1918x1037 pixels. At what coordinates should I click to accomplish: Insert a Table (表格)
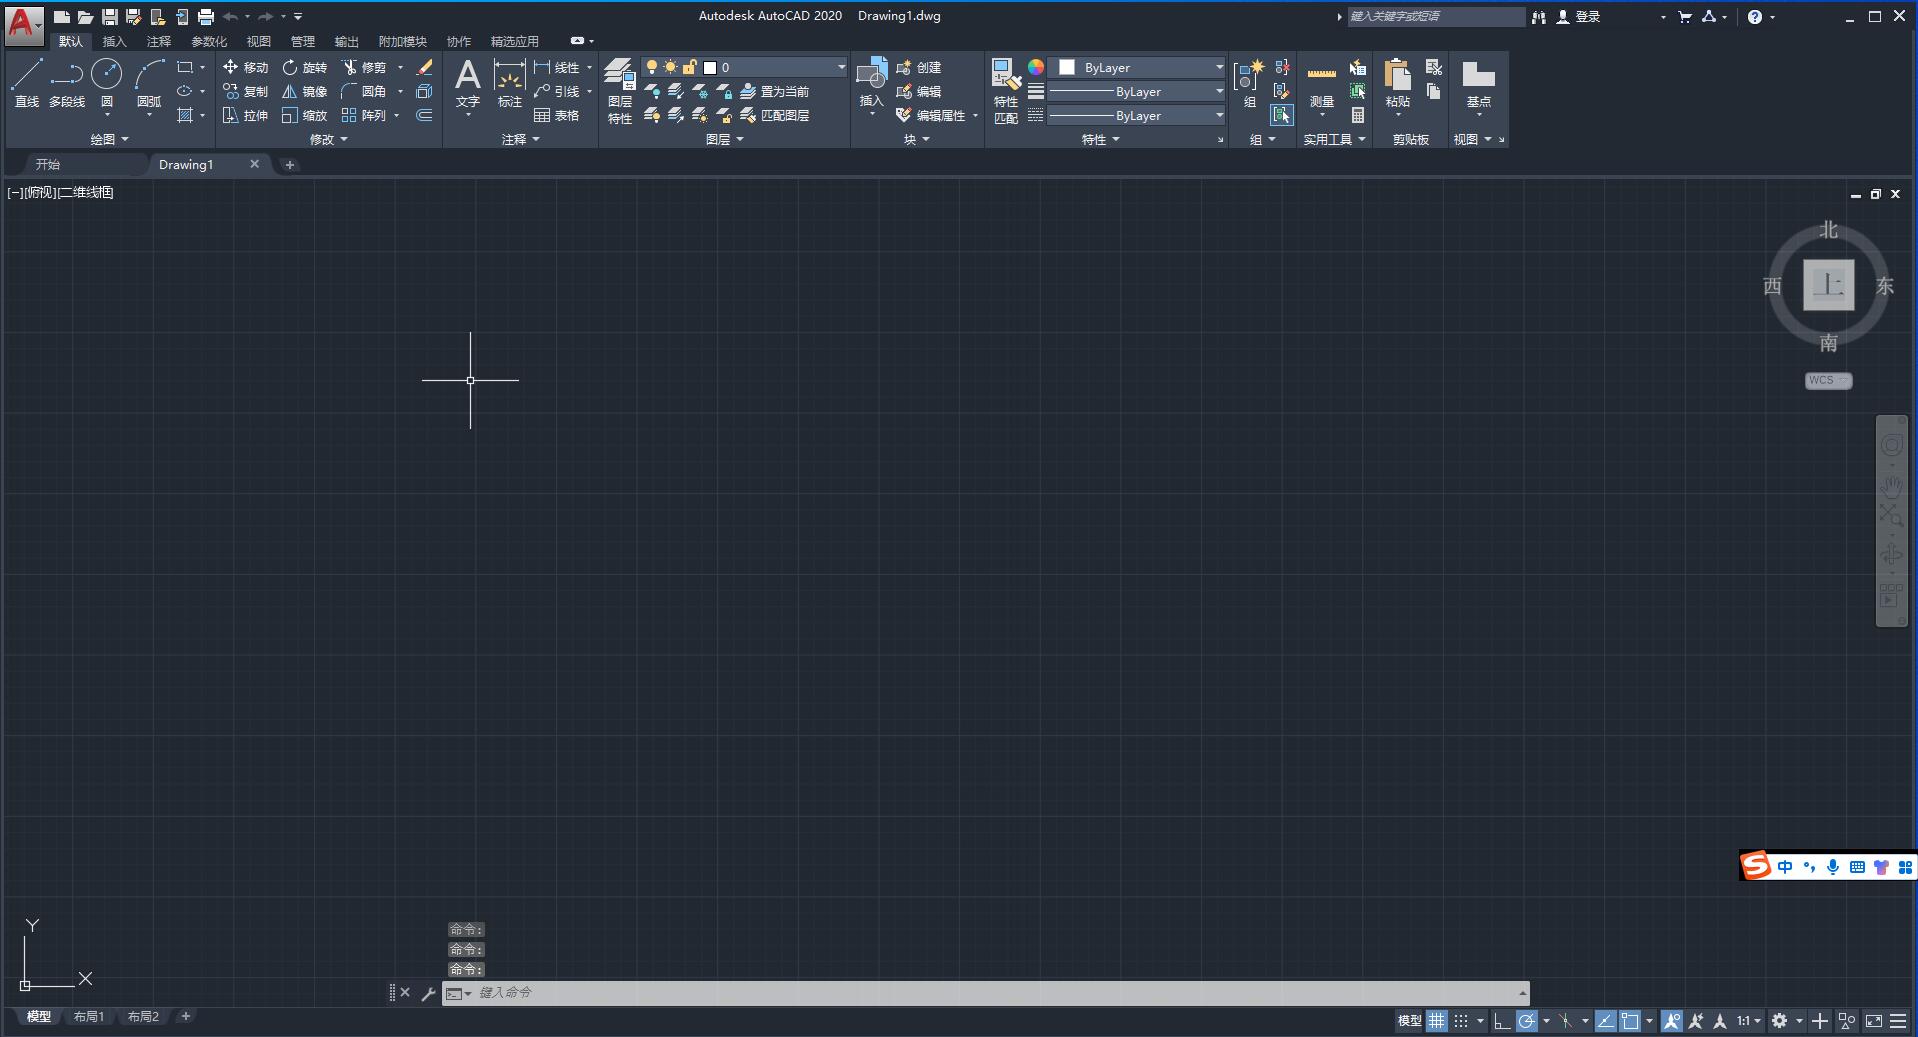557,115
